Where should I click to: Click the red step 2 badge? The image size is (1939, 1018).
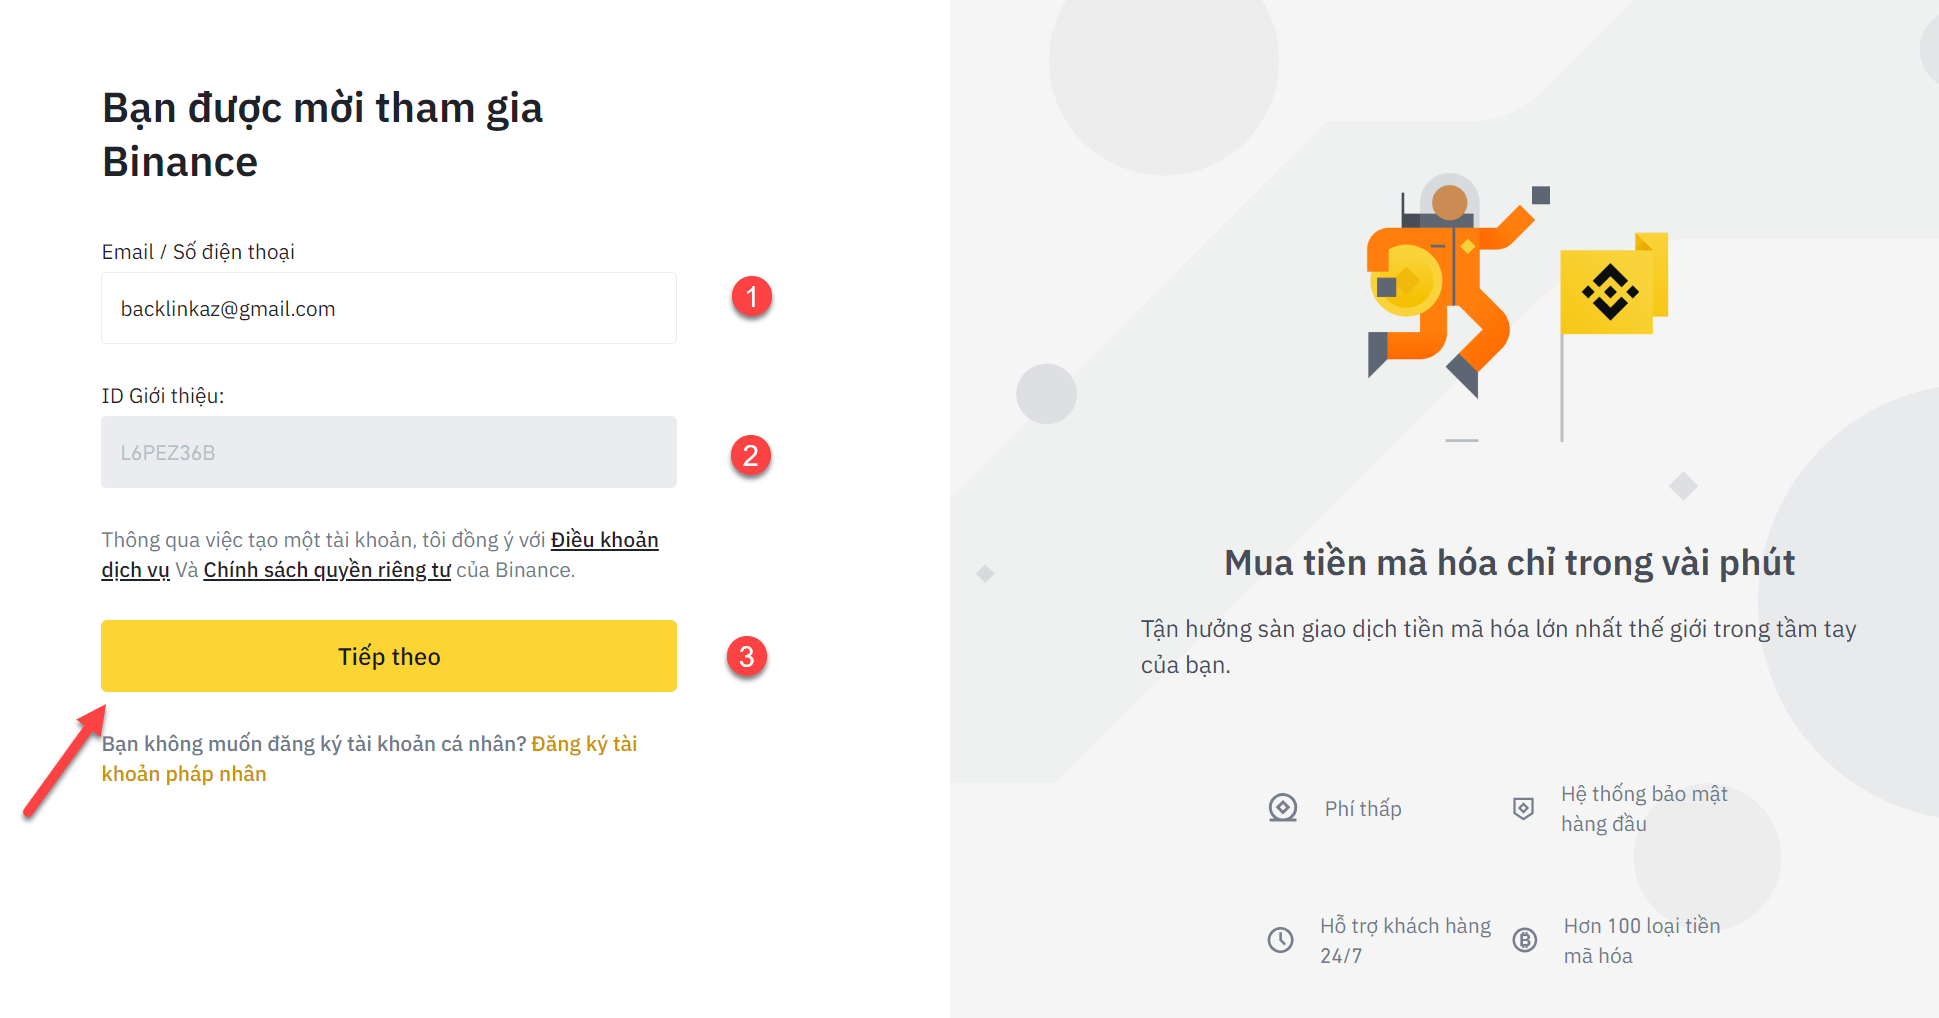(x=750, y=456)
